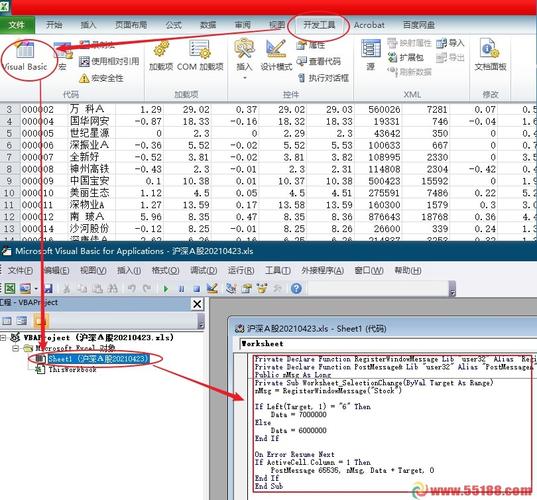Open Macro Security (宏安全性) settings
This screenshot has width=537, height=500.
point(101,78)
